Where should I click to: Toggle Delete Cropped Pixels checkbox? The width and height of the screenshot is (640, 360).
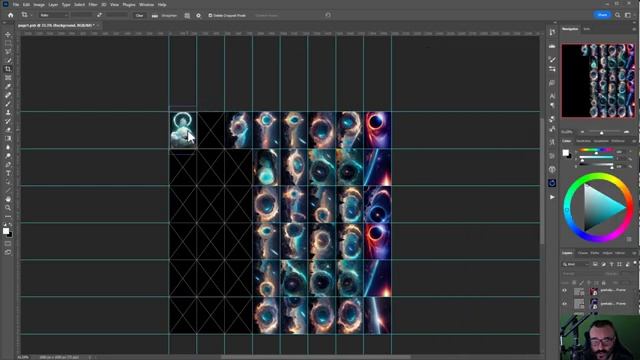[210, 16]
